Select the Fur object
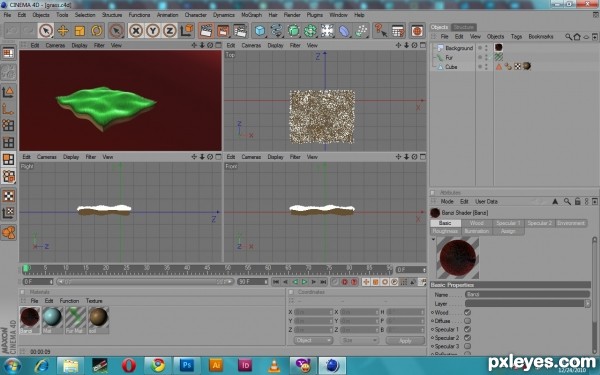600x375 pixels. (449, 57)
